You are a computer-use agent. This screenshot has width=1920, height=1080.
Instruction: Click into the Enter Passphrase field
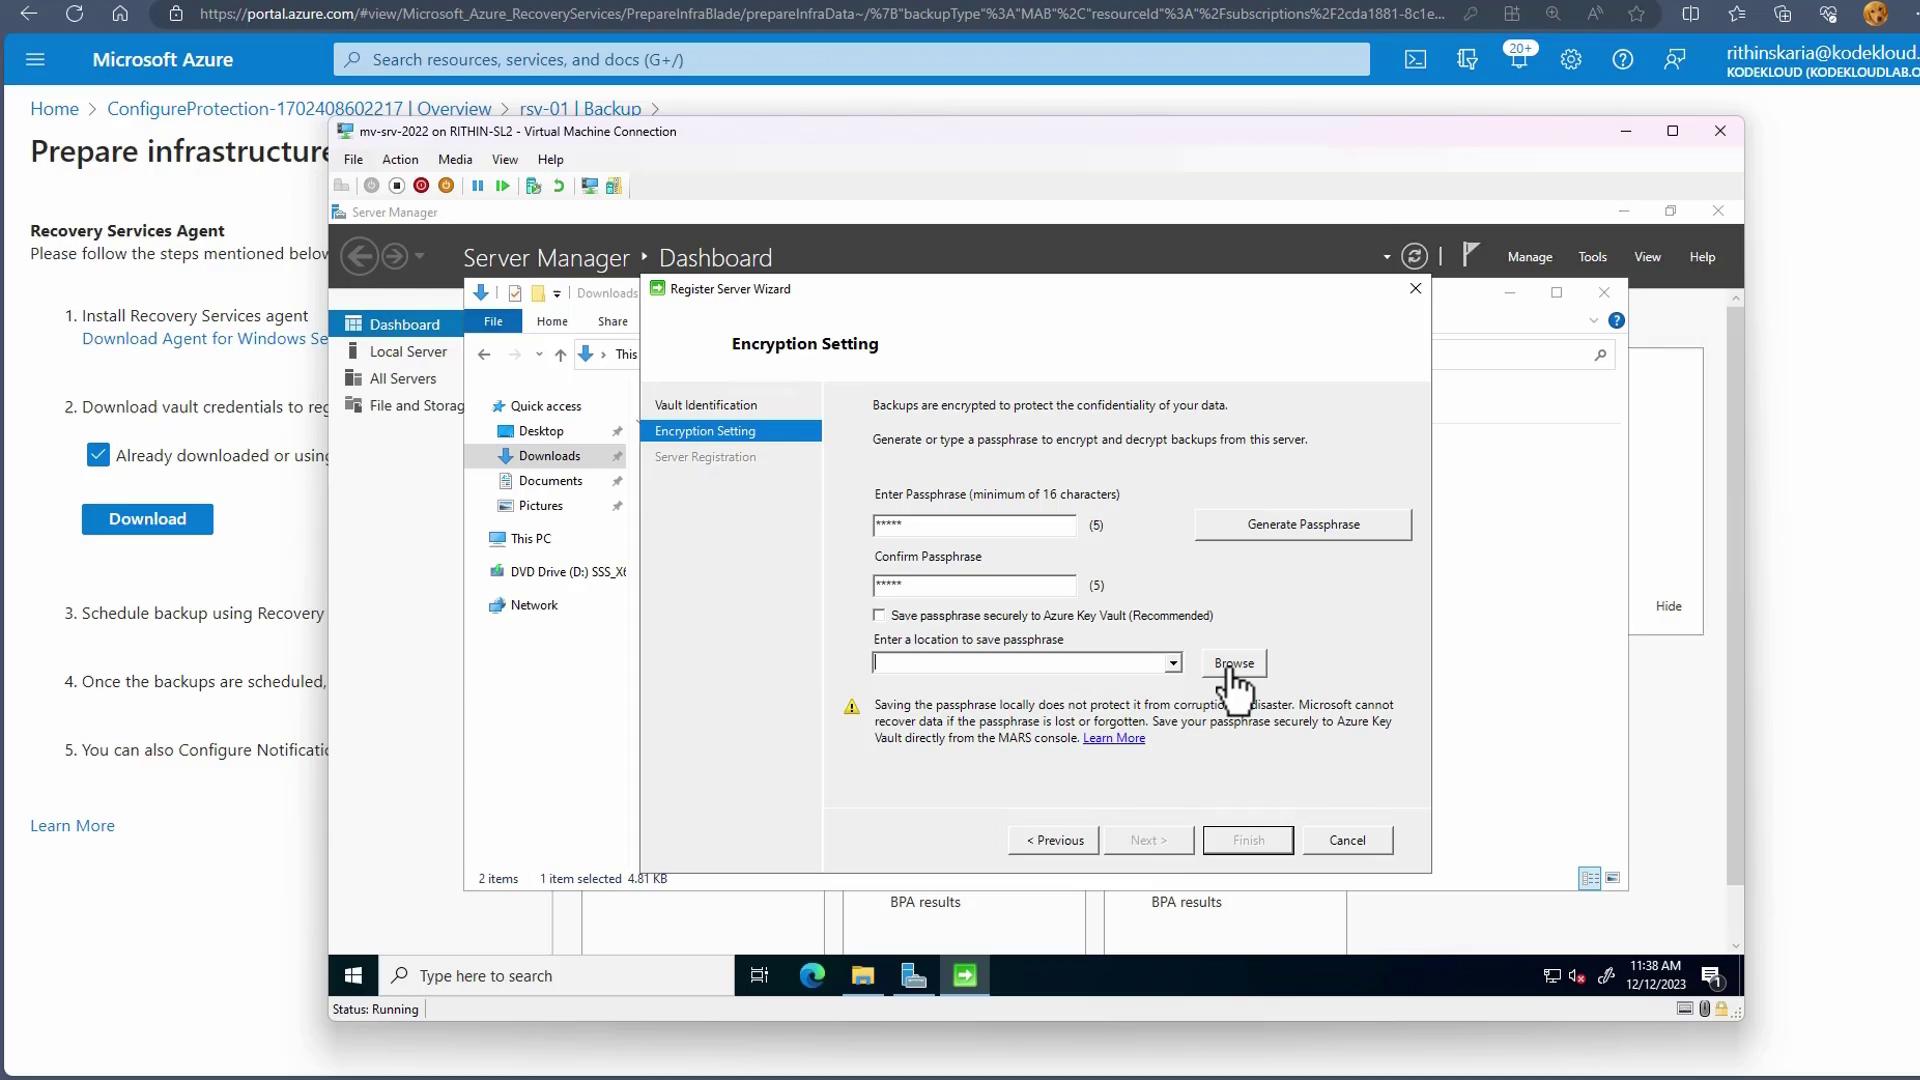click(974, 525)
